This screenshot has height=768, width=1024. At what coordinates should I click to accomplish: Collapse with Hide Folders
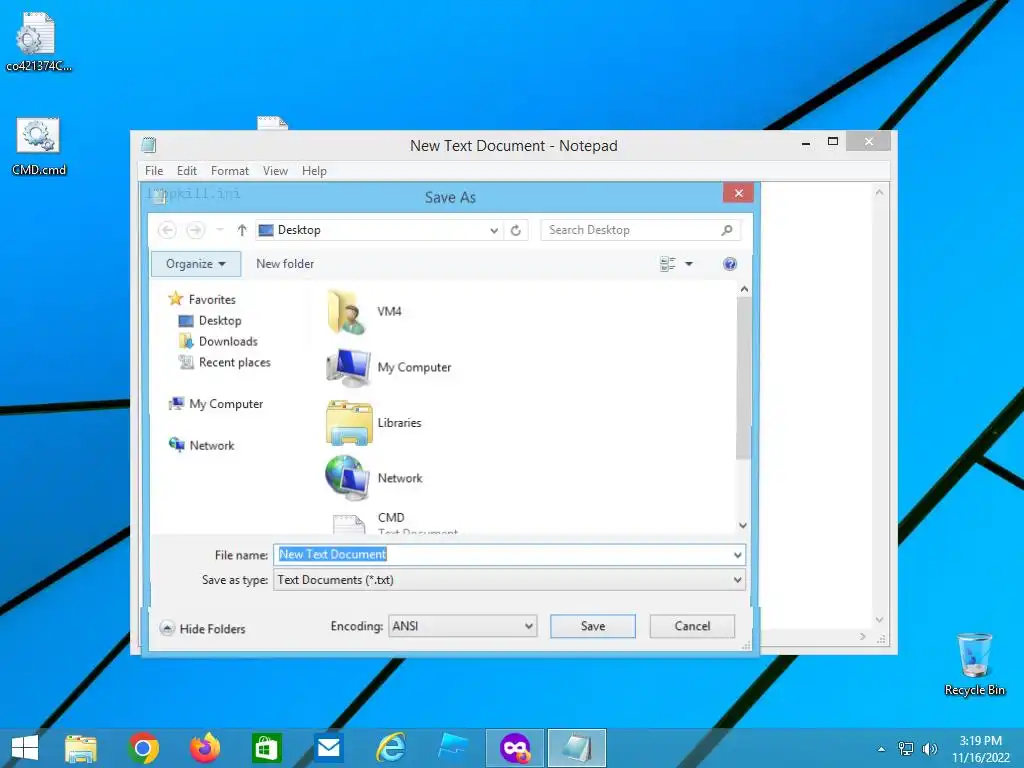point(202,629)
